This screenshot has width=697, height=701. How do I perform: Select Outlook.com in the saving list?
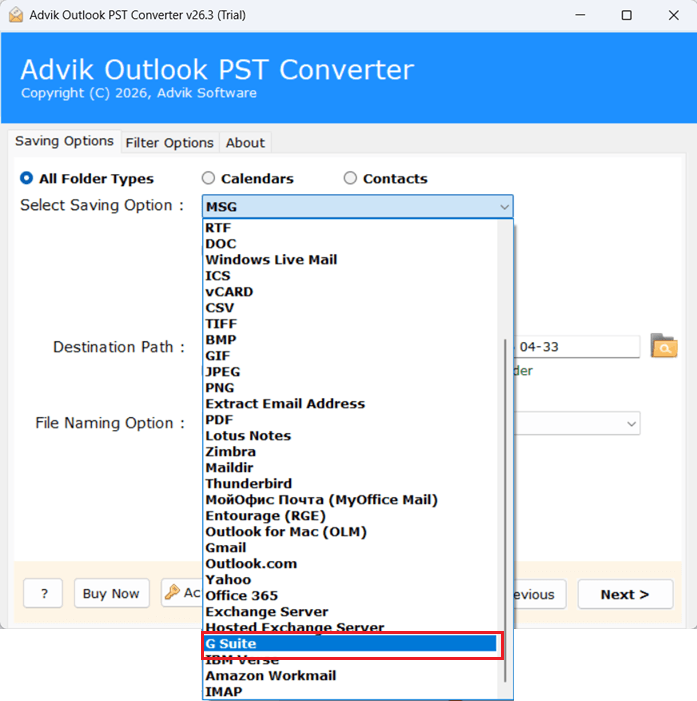[350, 564]
